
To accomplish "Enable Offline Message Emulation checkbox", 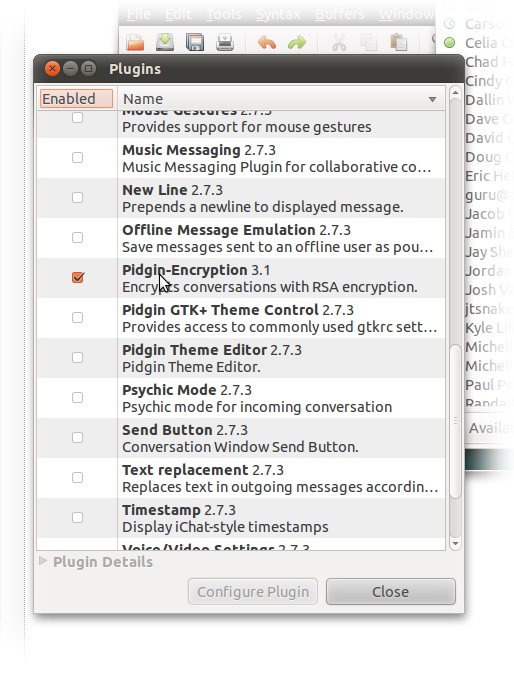I will click(x=77, y=238).
